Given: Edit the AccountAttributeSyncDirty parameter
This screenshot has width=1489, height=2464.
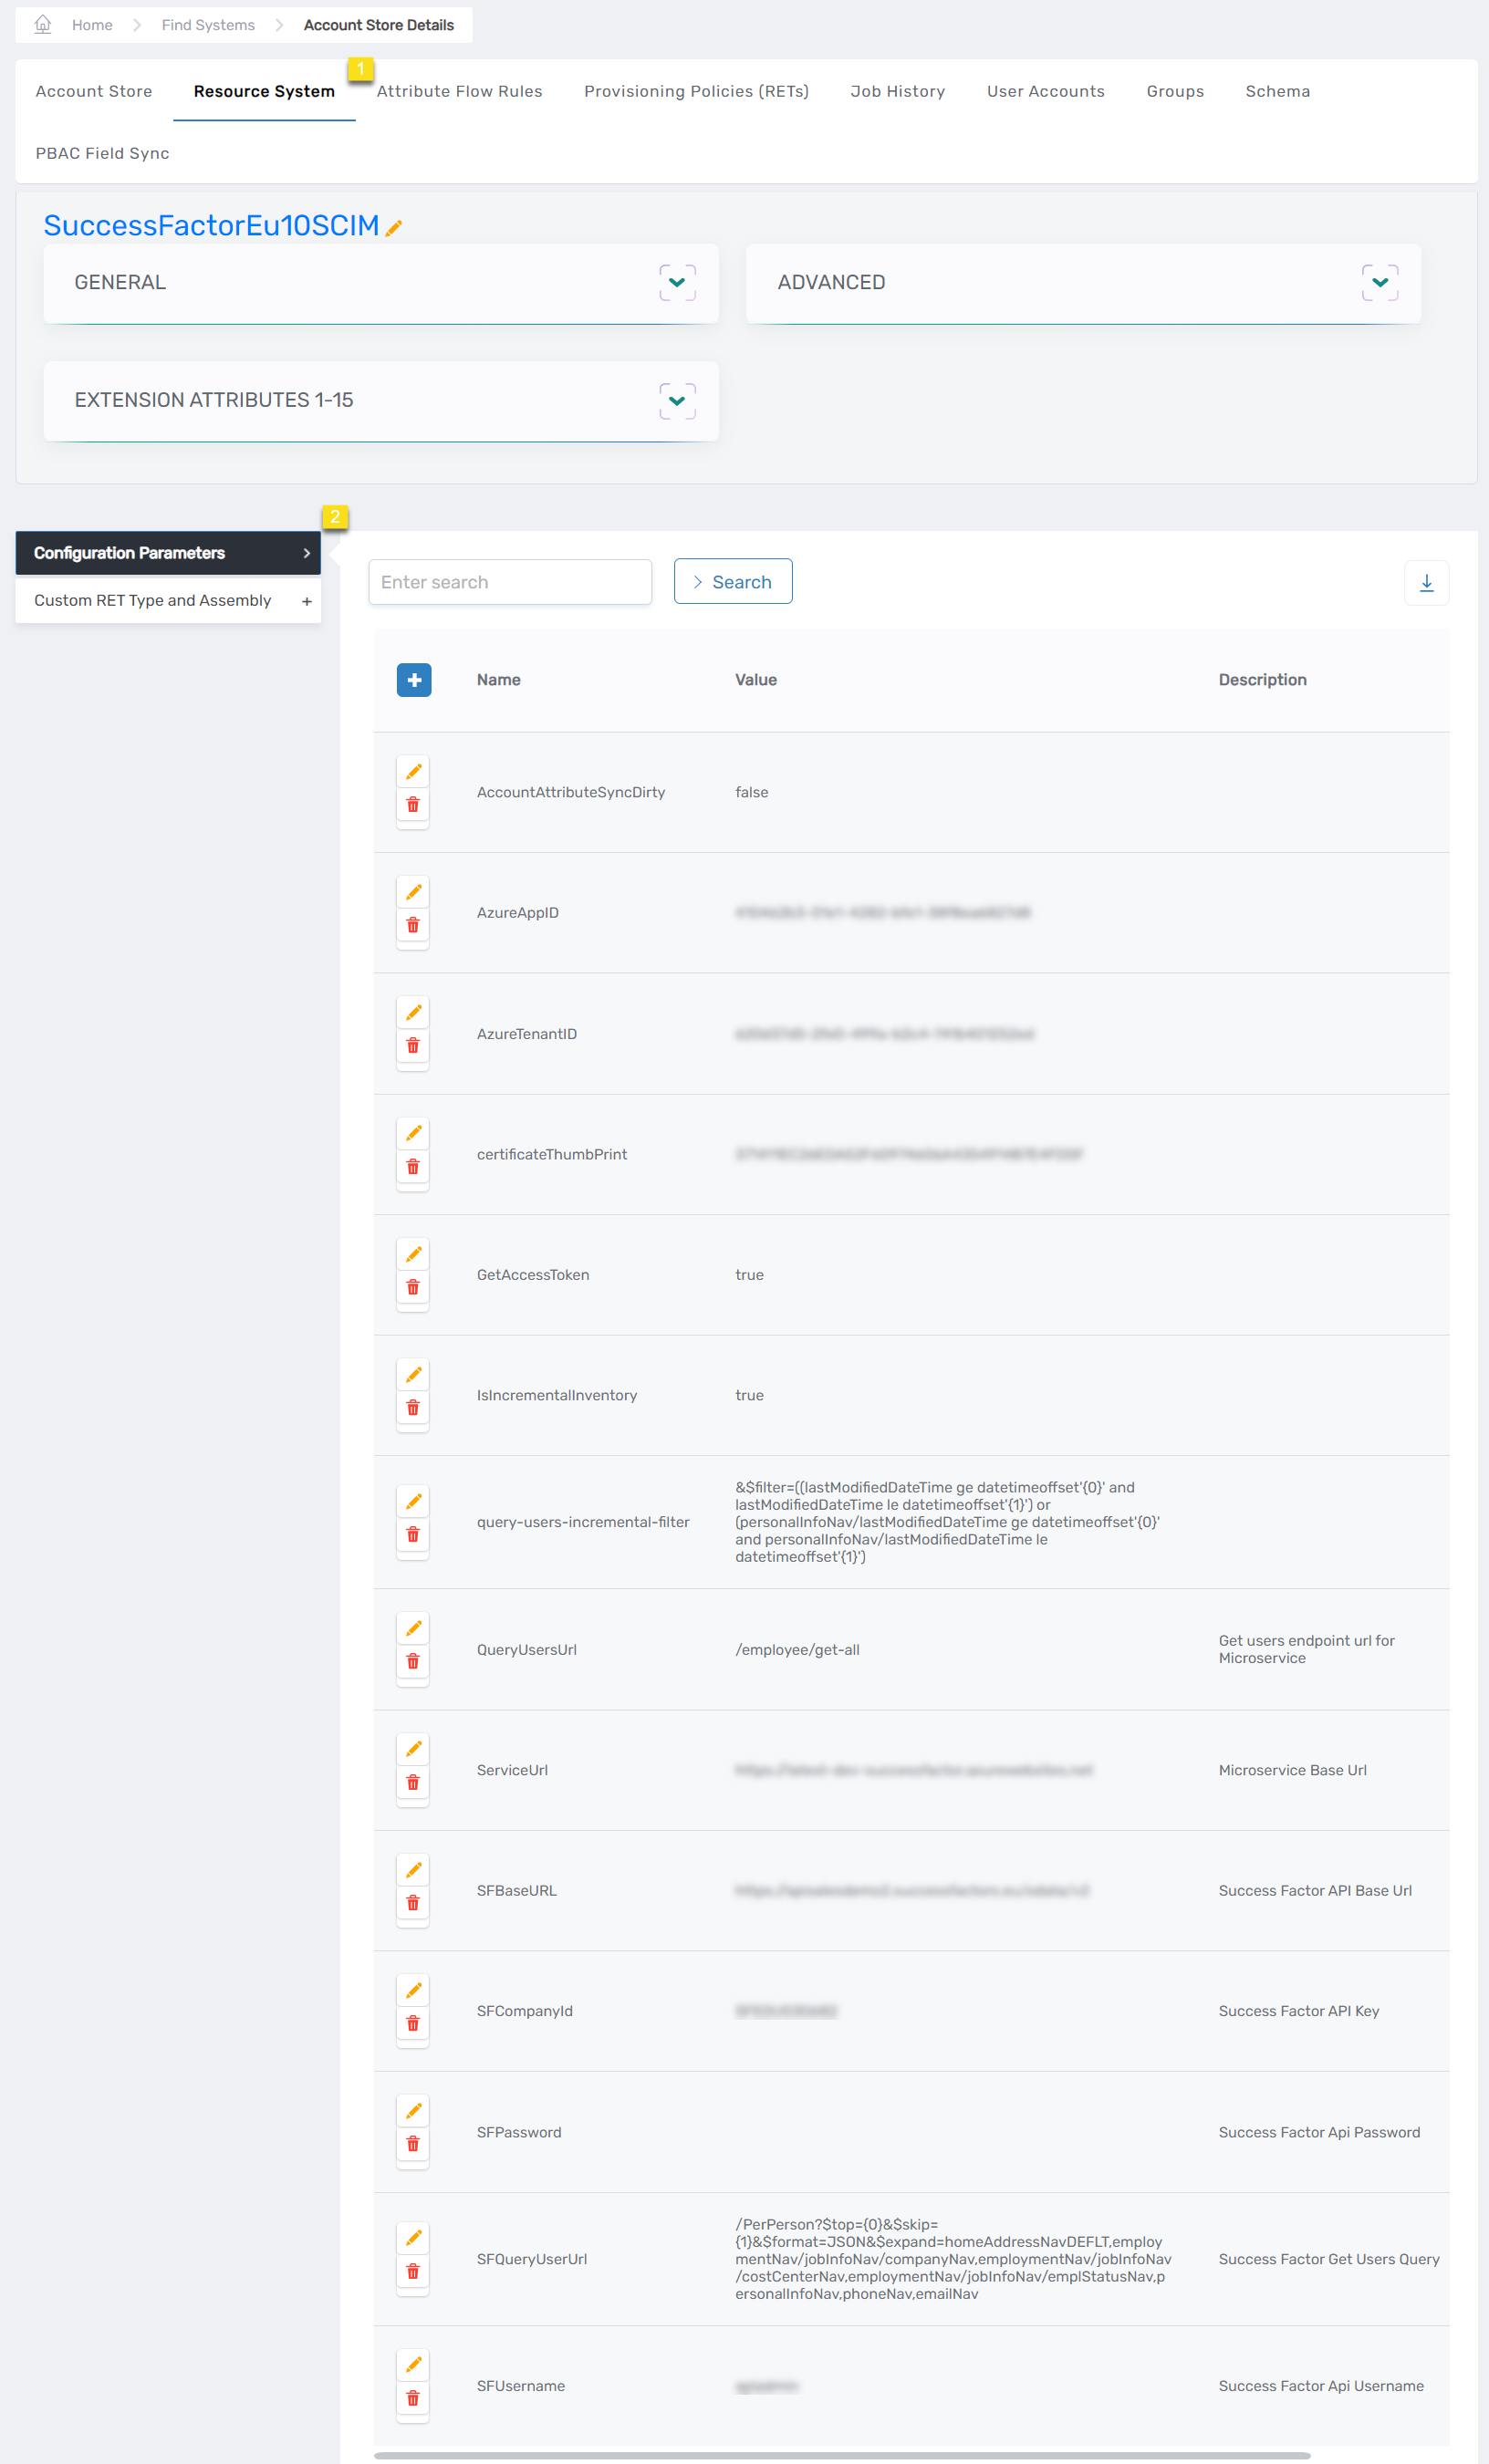Looking at the screenshot, I should [x=413, y=772].
